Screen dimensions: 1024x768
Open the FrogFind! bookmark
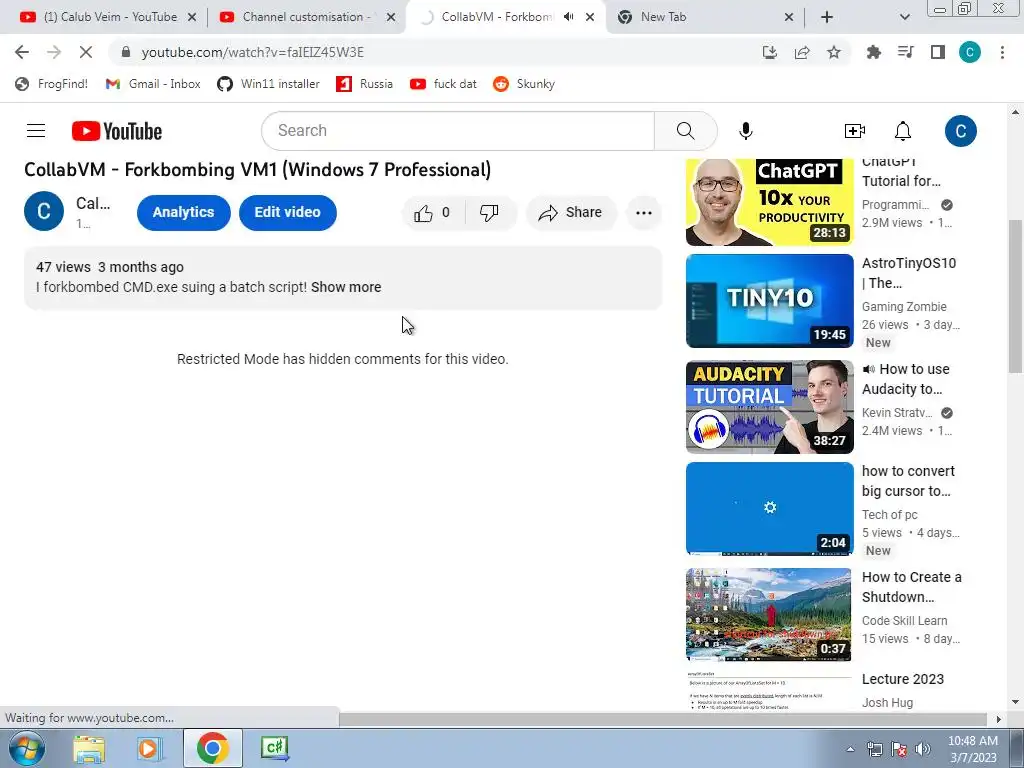tap(51, 84)
